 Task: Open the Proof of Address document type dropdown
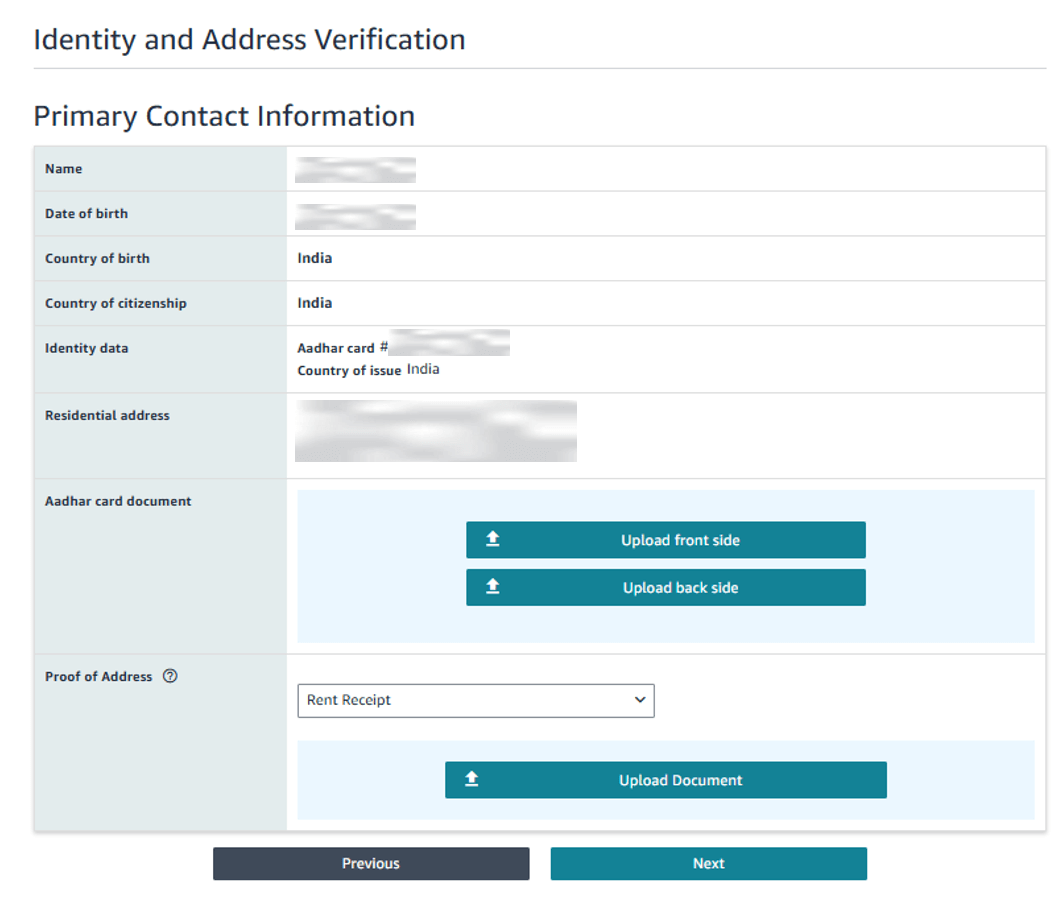pyautogui.click(x=475, y=700)
